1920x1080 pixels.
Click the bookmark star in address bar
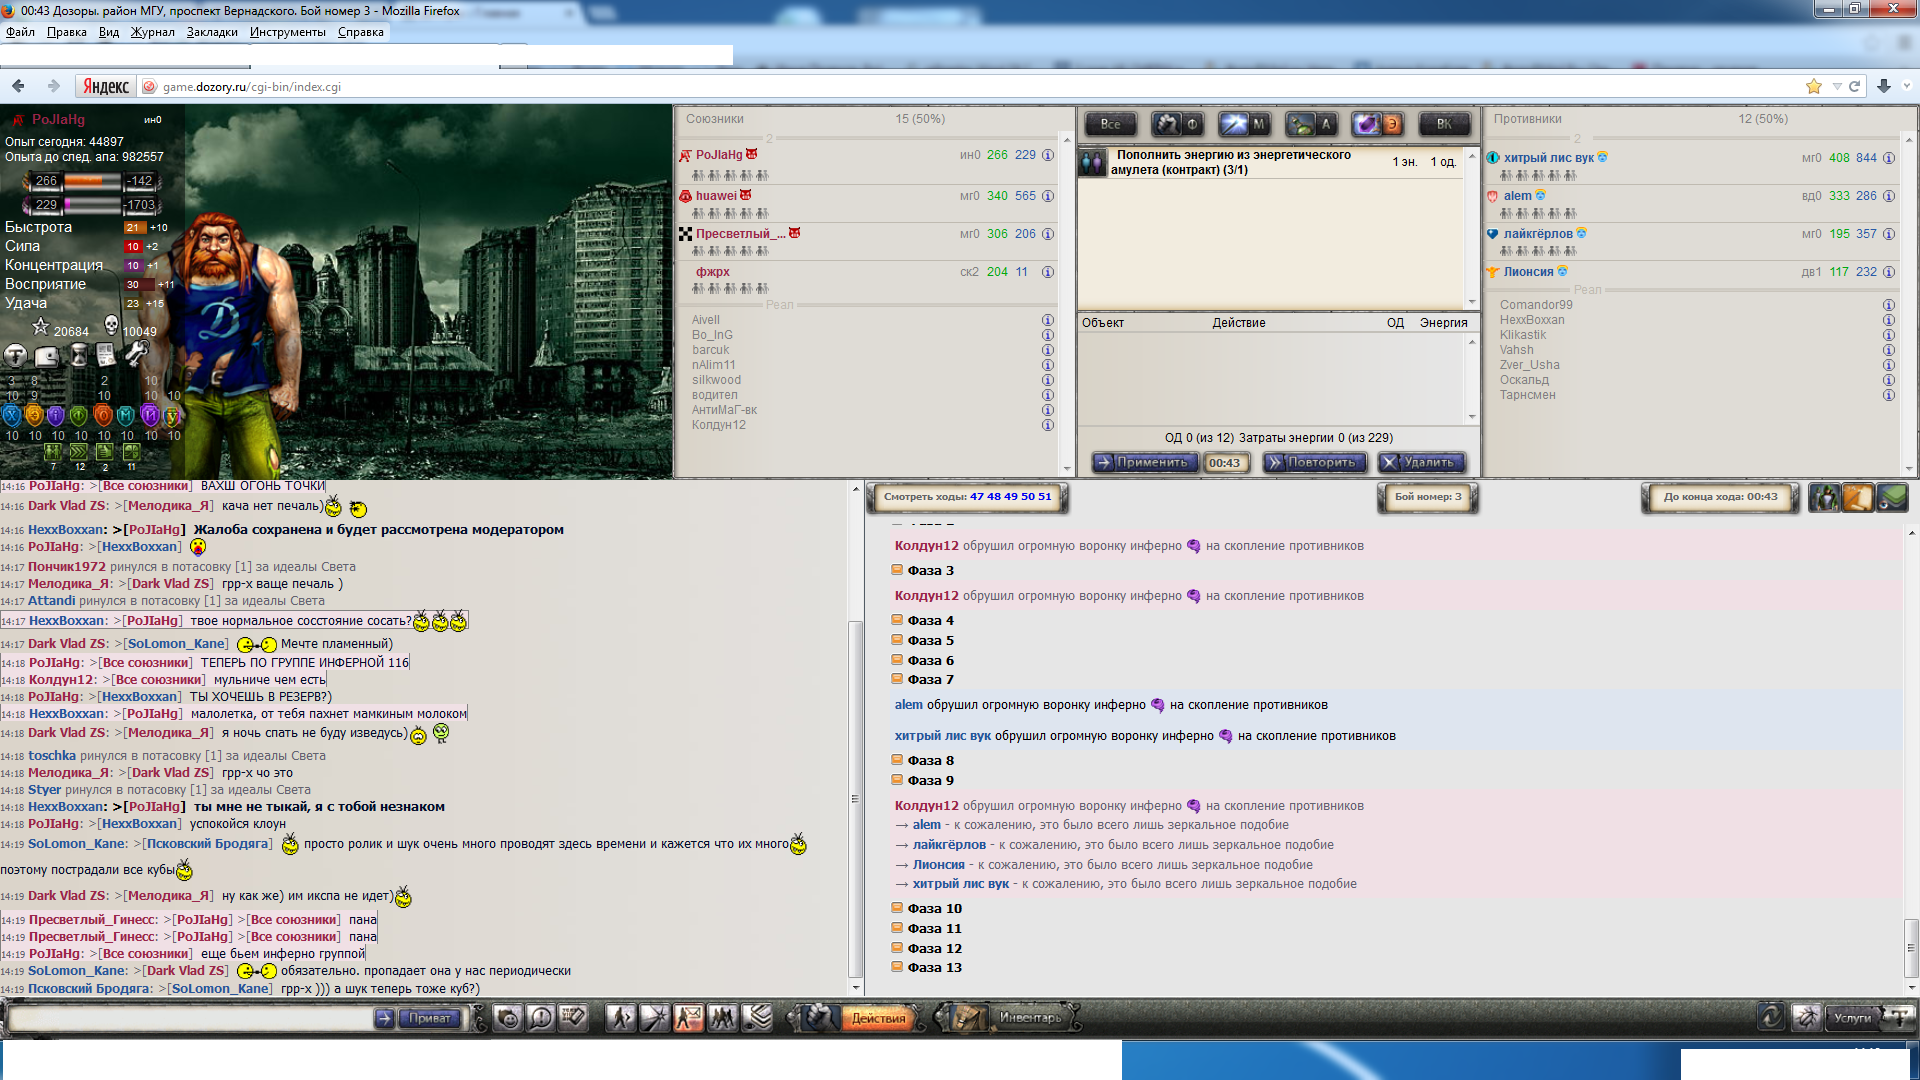tap(1814, 87)
